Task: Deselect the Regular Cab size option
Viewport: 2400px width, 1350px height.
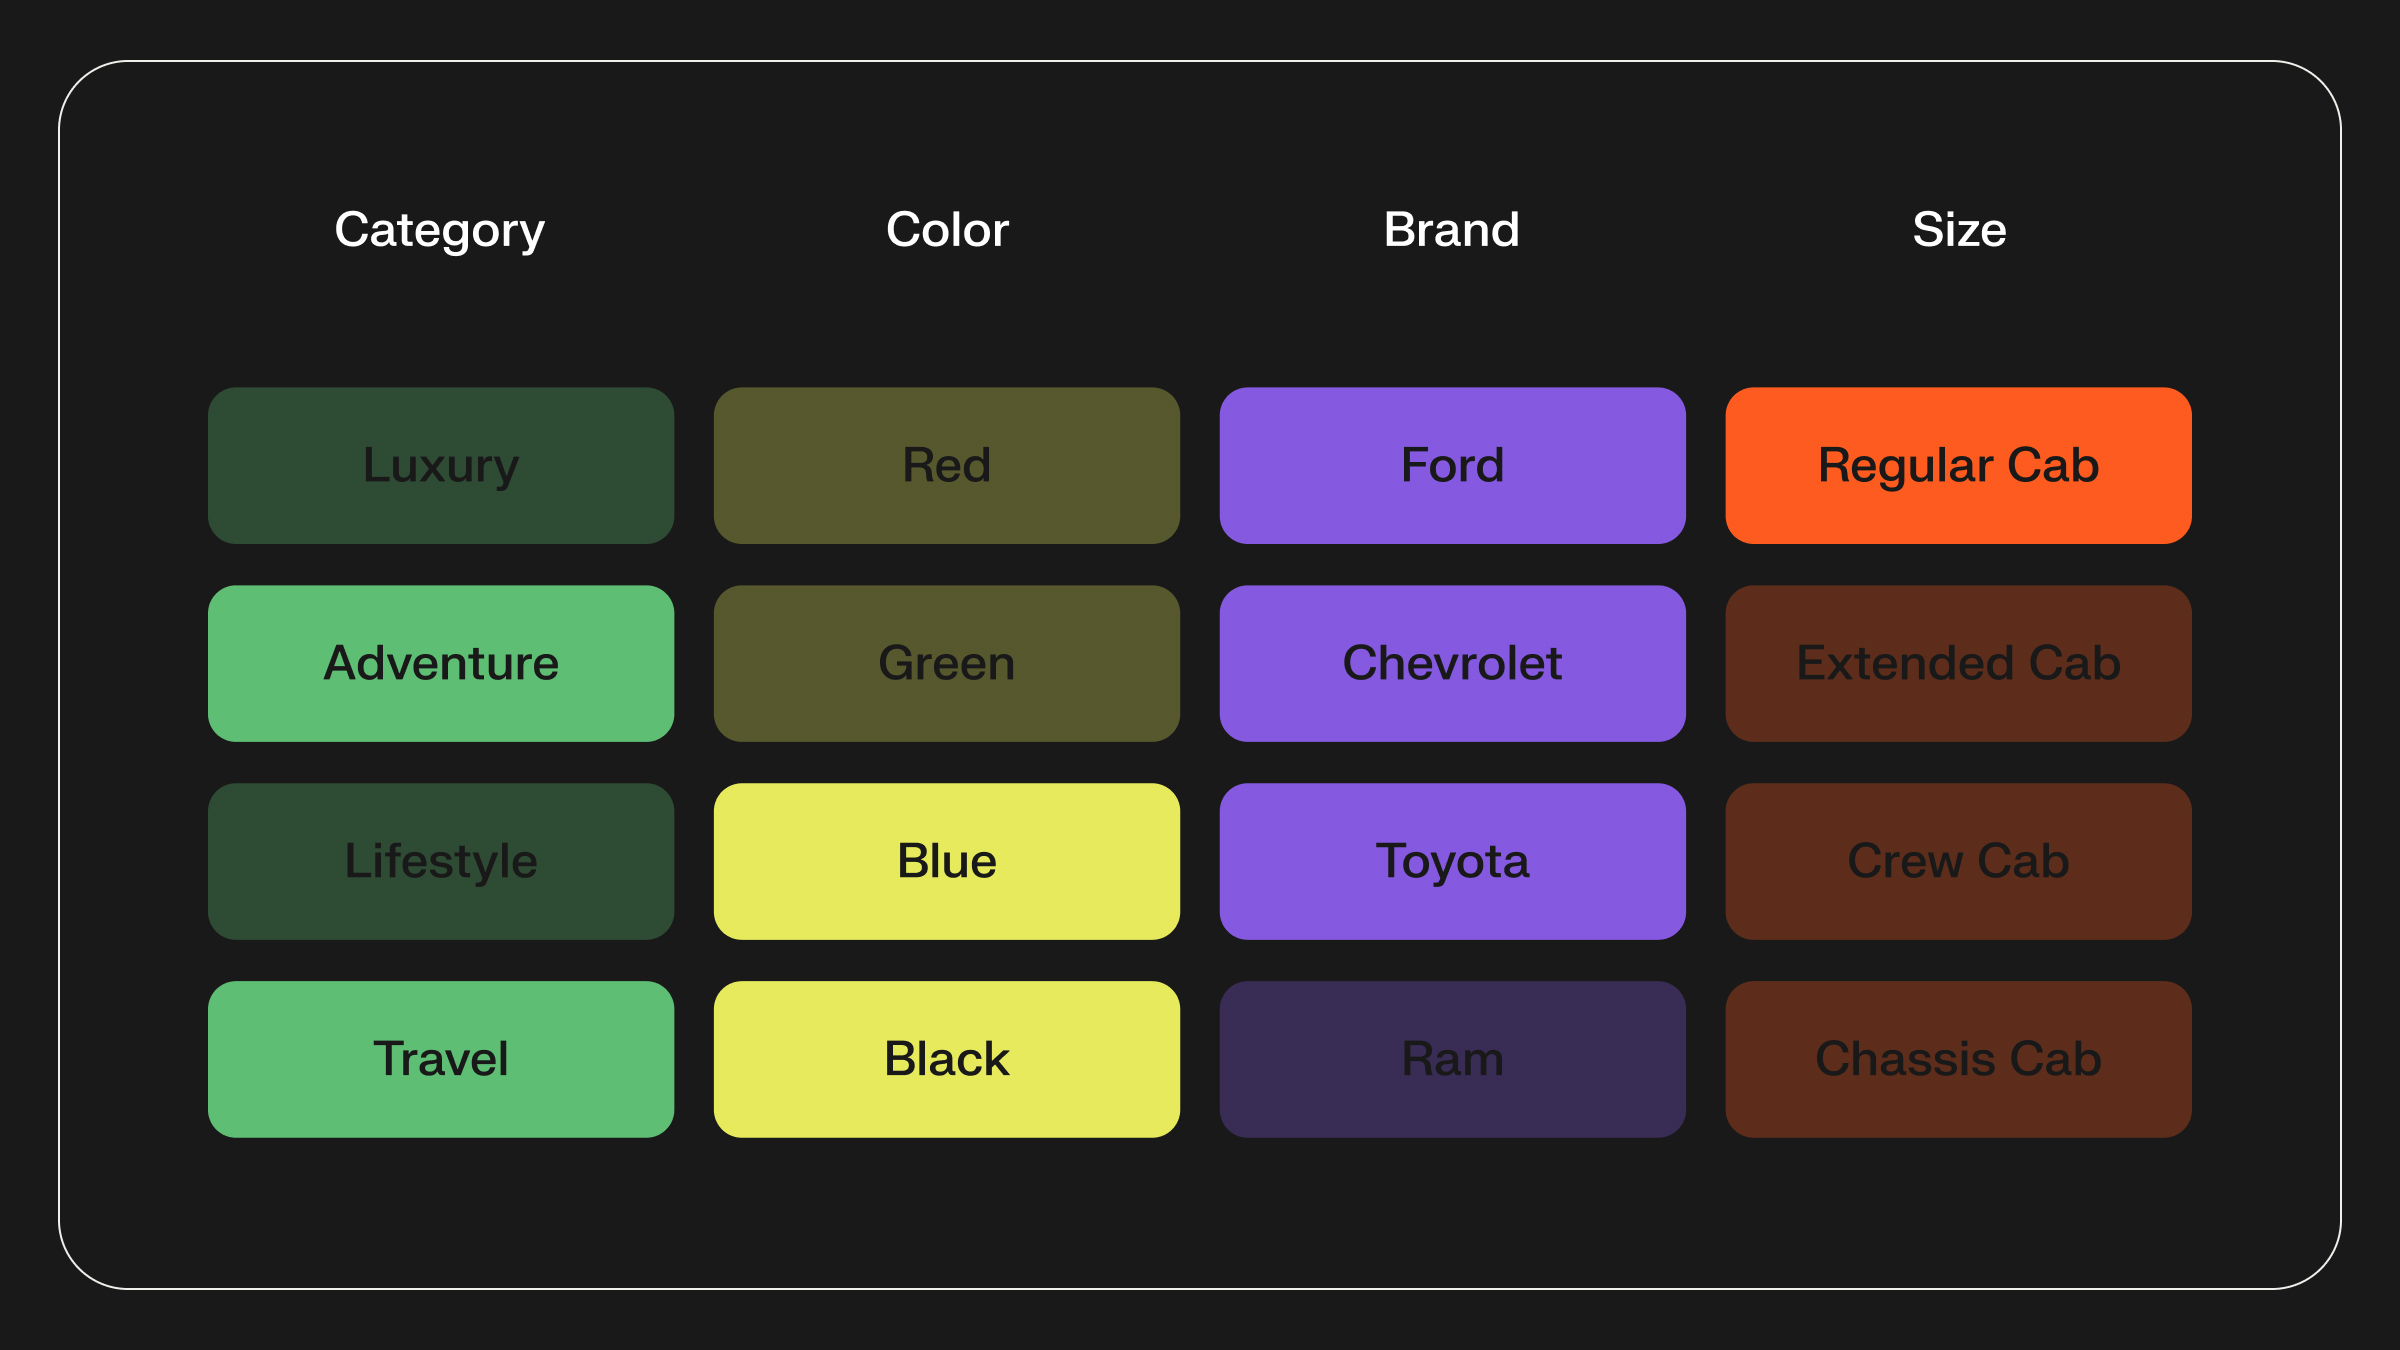Action: [1959, 466]
